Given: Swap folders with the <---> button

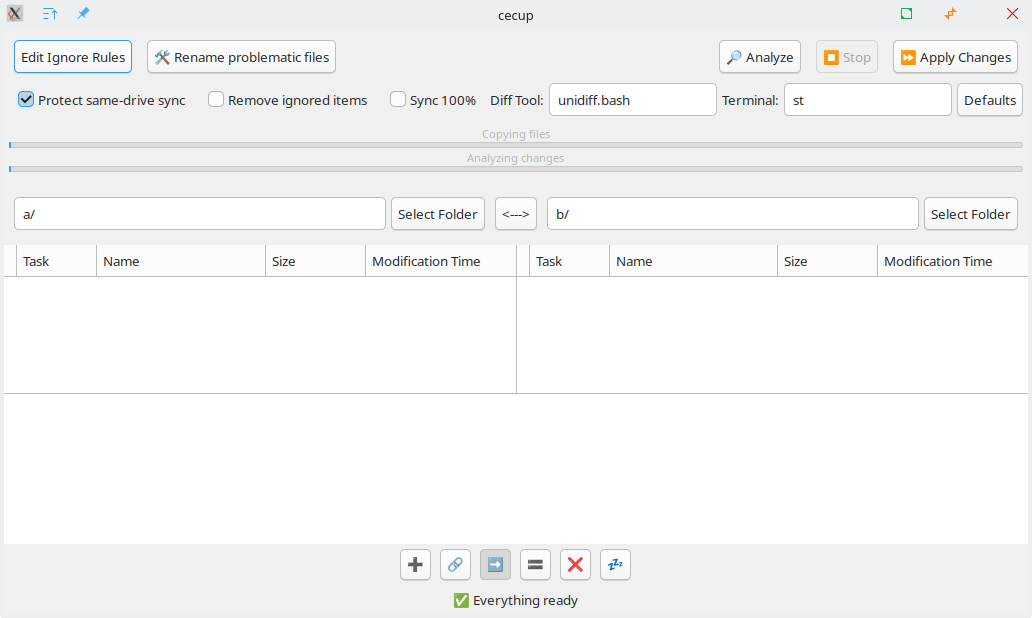Looking at the screenshot, I should pos(516,214).
